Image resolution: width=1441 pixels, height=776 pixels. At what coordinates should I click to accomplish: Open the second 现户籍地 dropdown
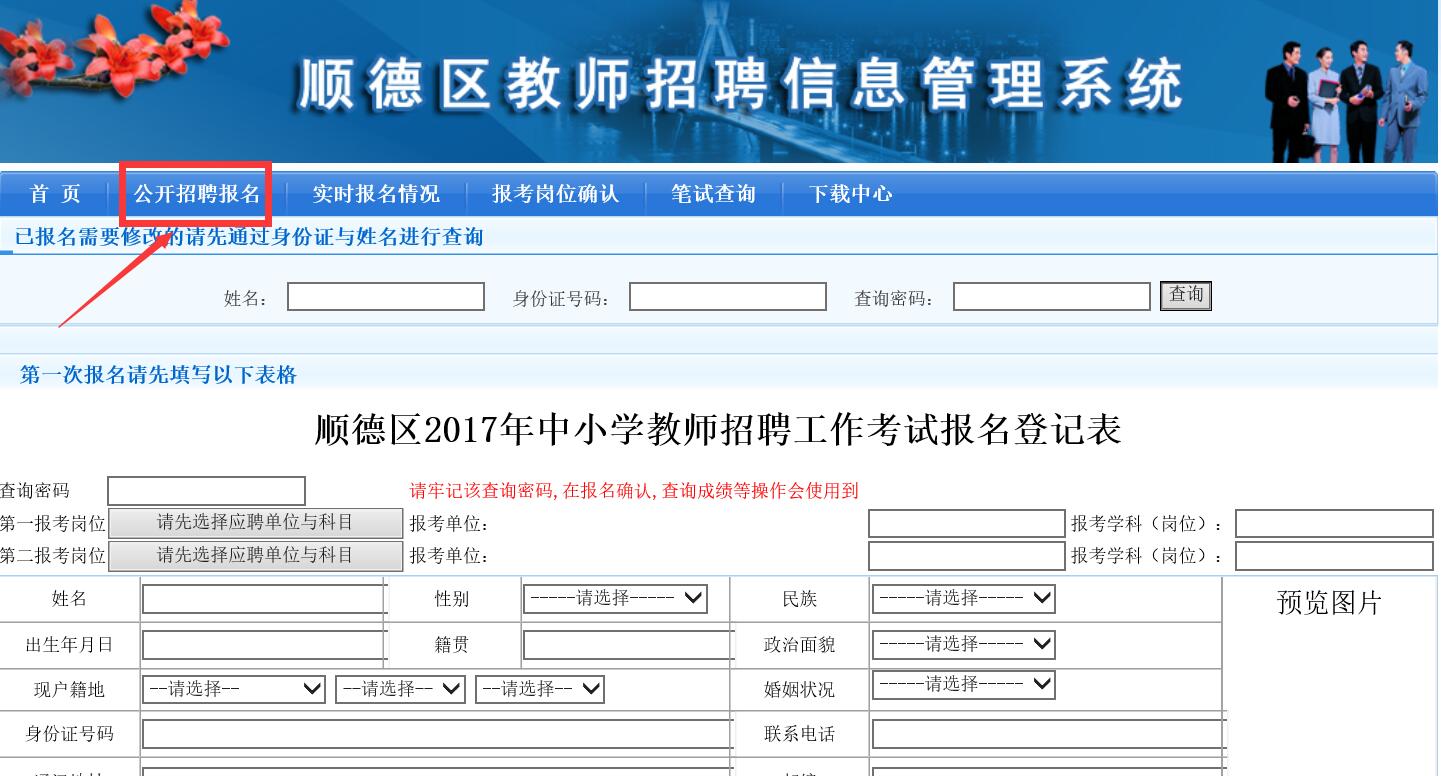click(401, 689)
